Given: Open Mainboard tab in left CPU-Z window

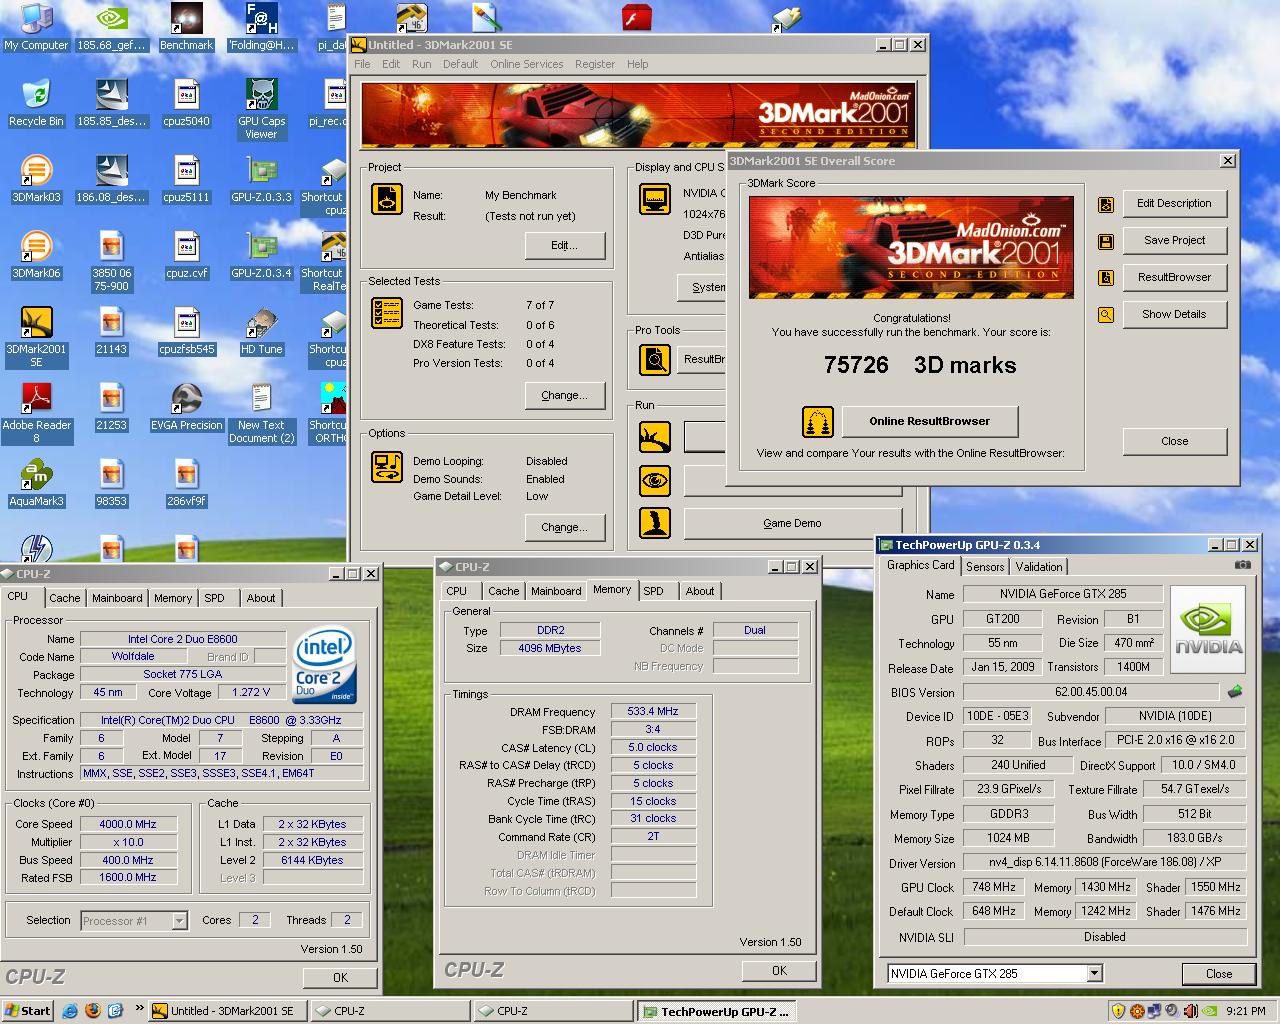Looking at the screenshot, I should (x=117, y=598).
